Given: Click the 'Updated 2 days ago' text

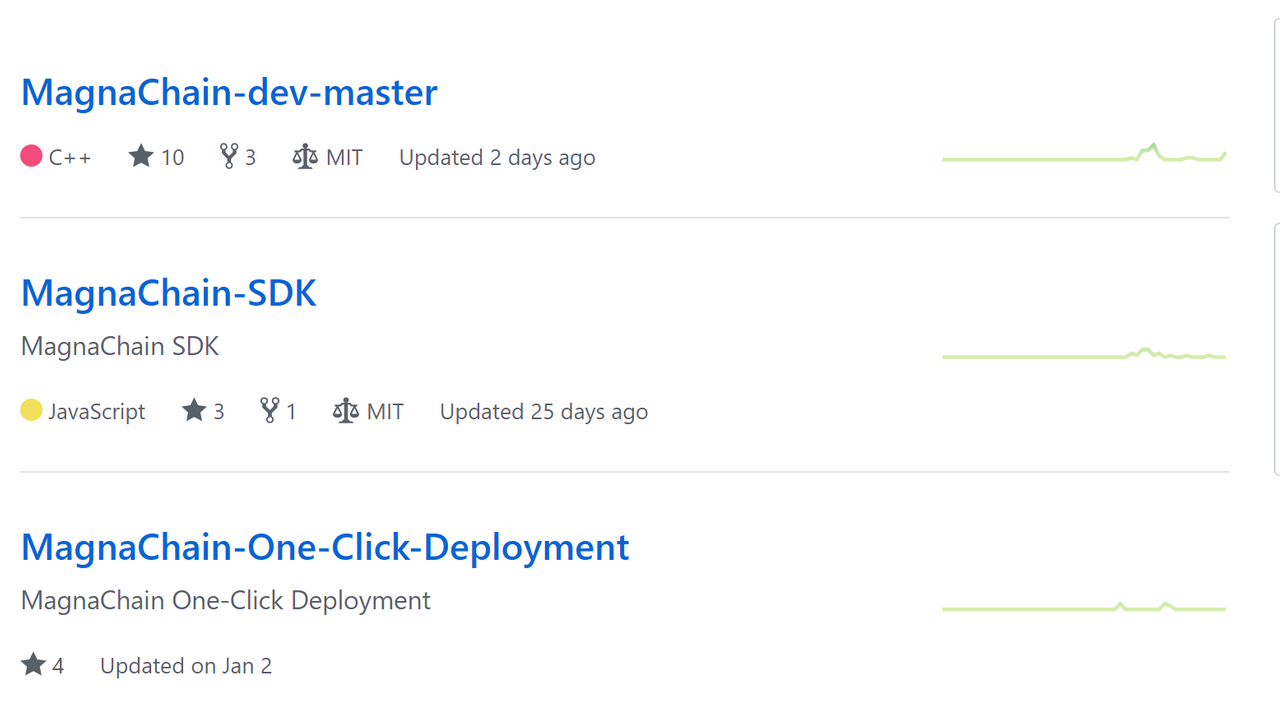Looking at the screenshot, I should tap(497, 157).
